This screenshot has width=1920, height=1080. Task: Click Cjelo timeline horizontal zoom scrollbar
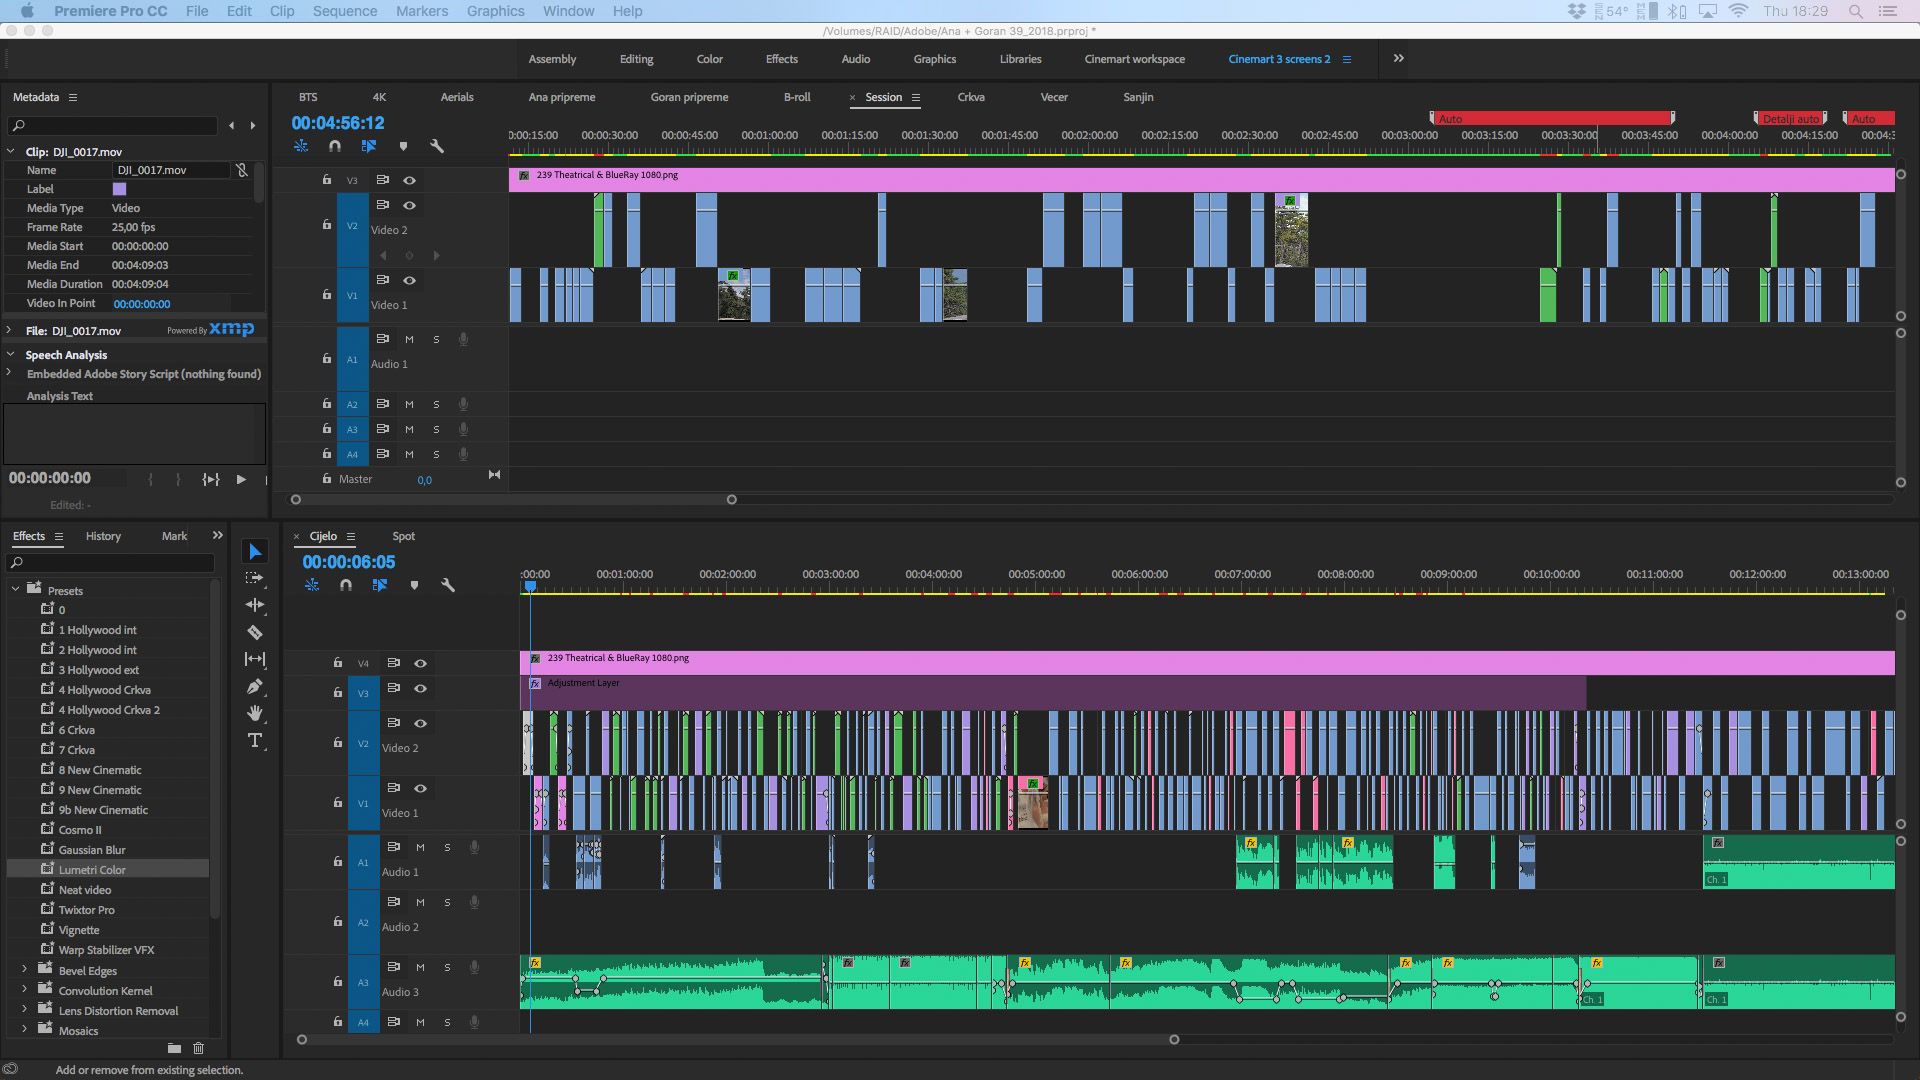point(738,1039)
